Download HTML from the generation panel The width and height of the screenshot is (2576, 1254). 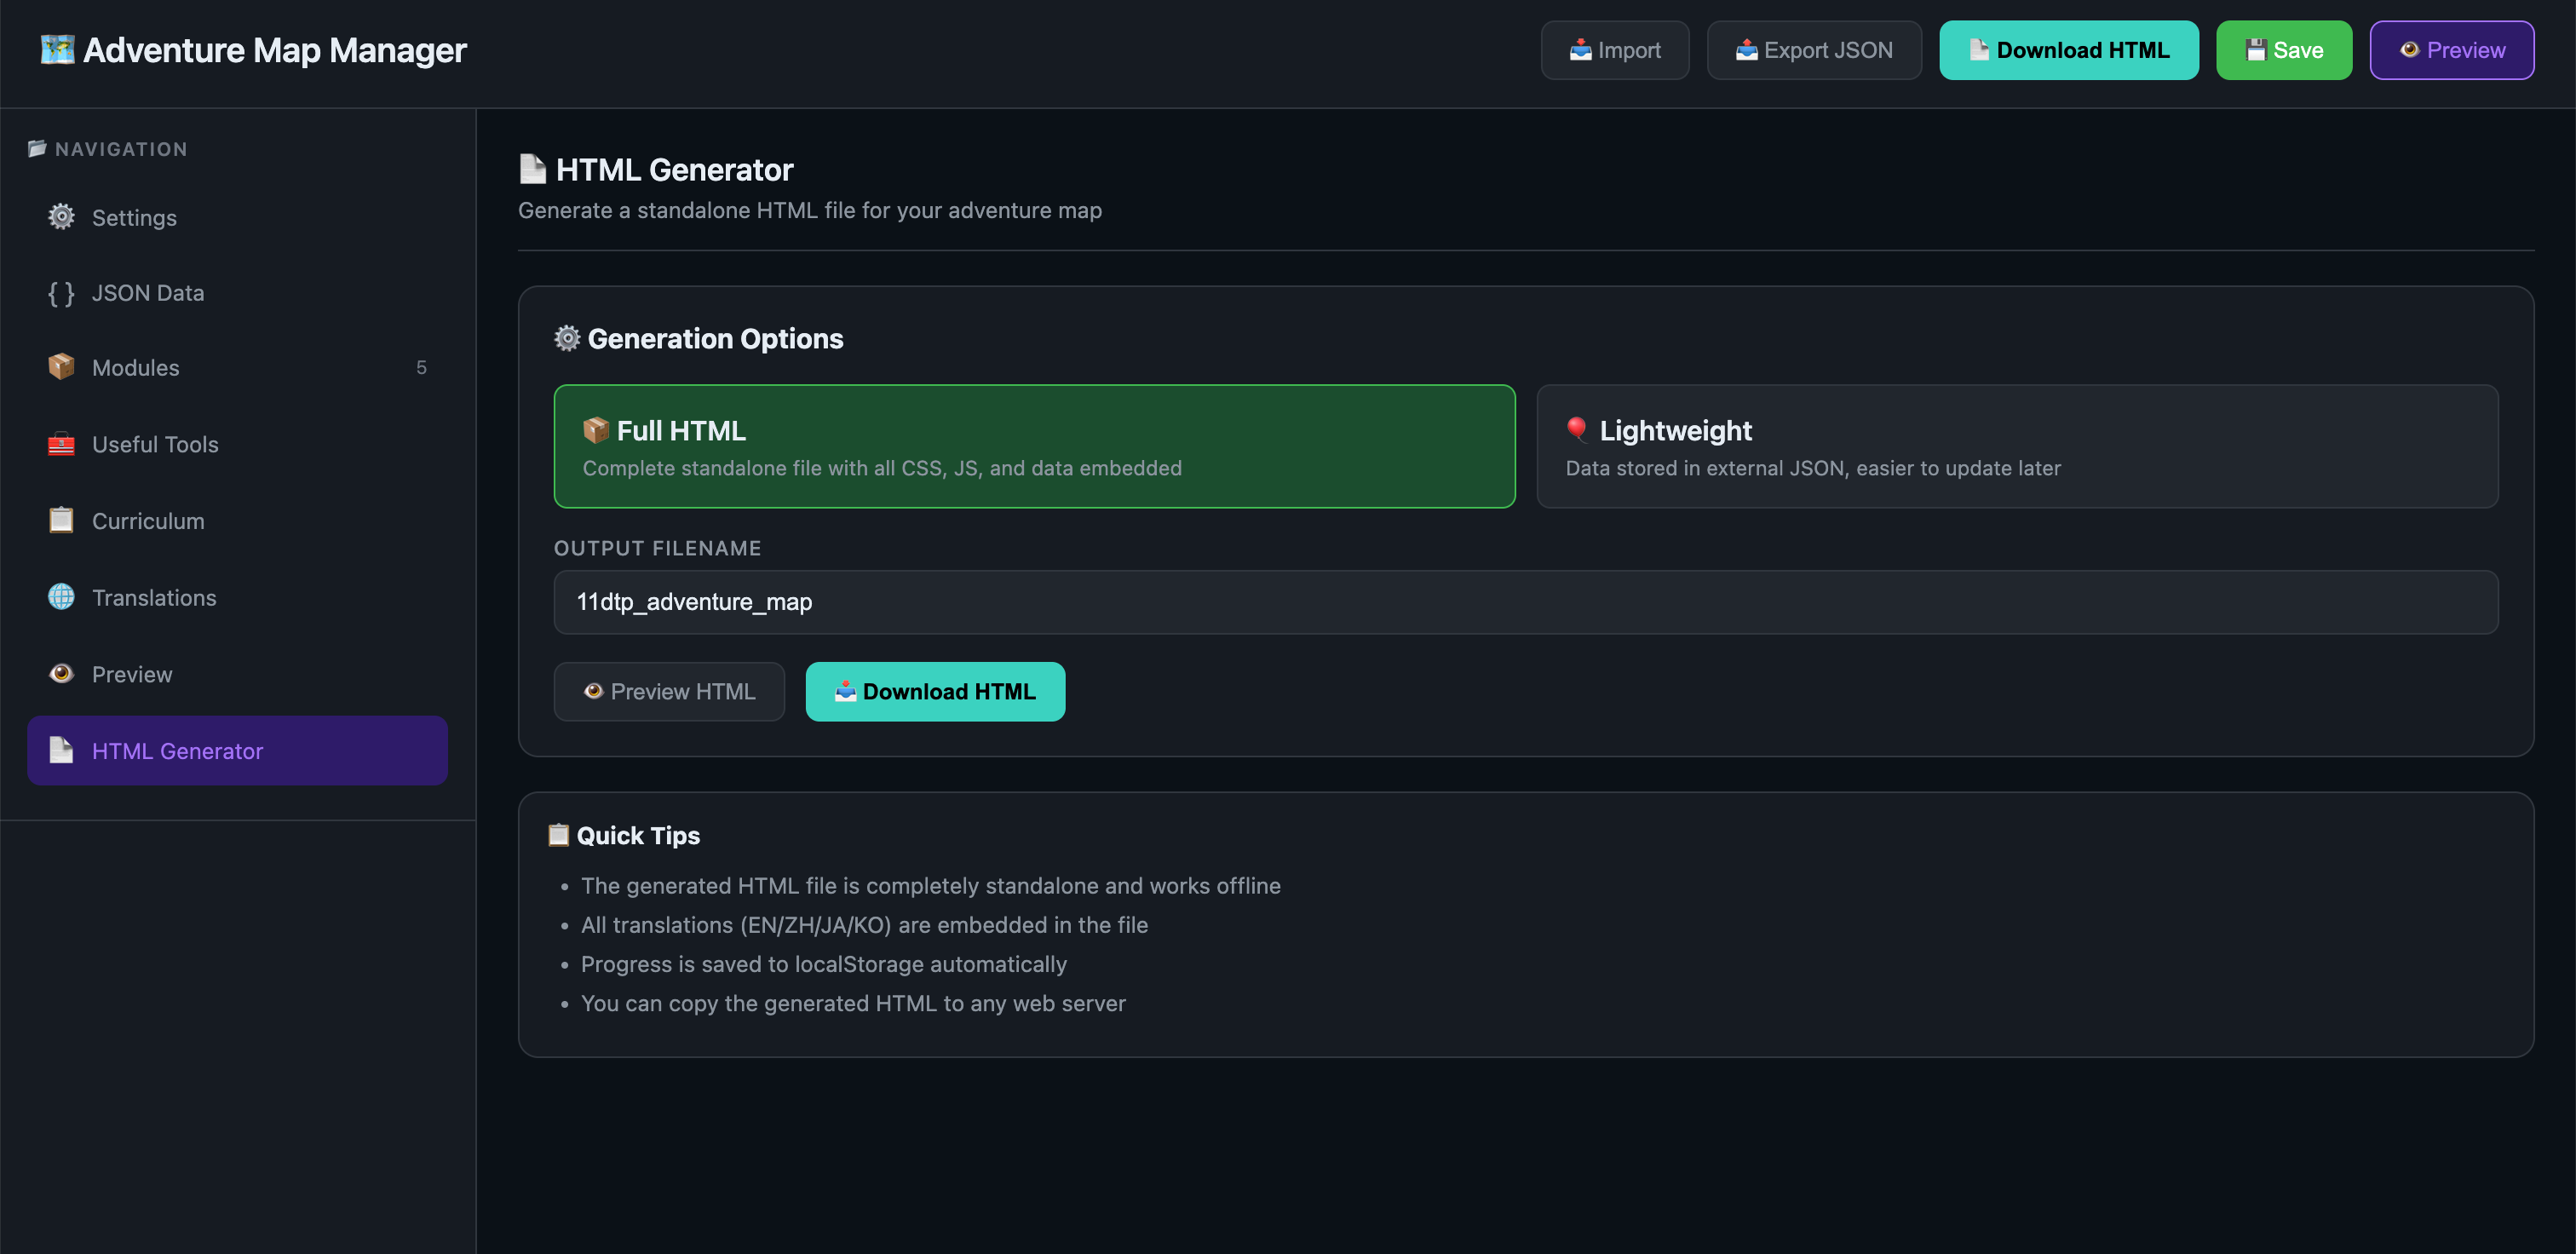[x=935, y=691]
